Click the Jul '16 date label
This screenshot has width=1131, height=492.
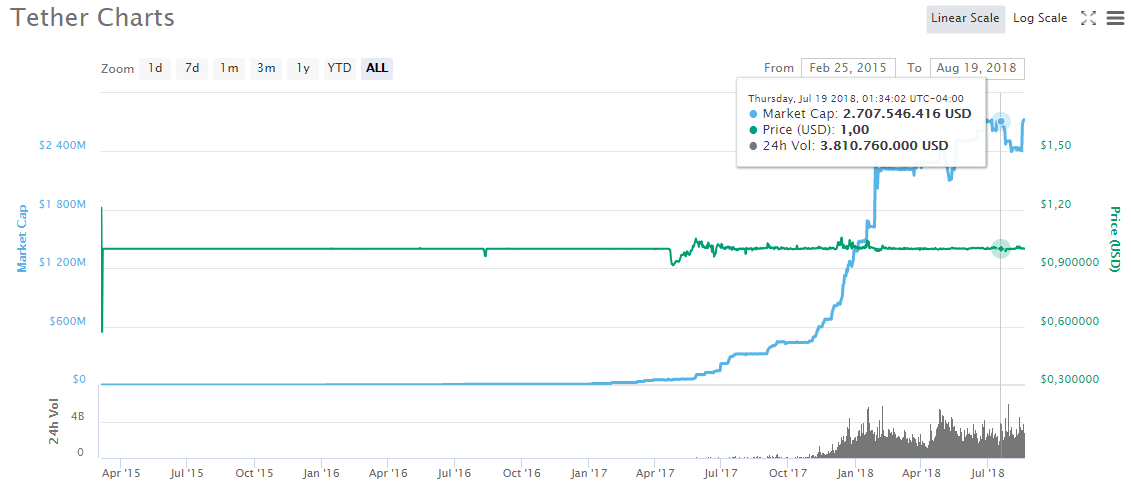tap(455, 473)
